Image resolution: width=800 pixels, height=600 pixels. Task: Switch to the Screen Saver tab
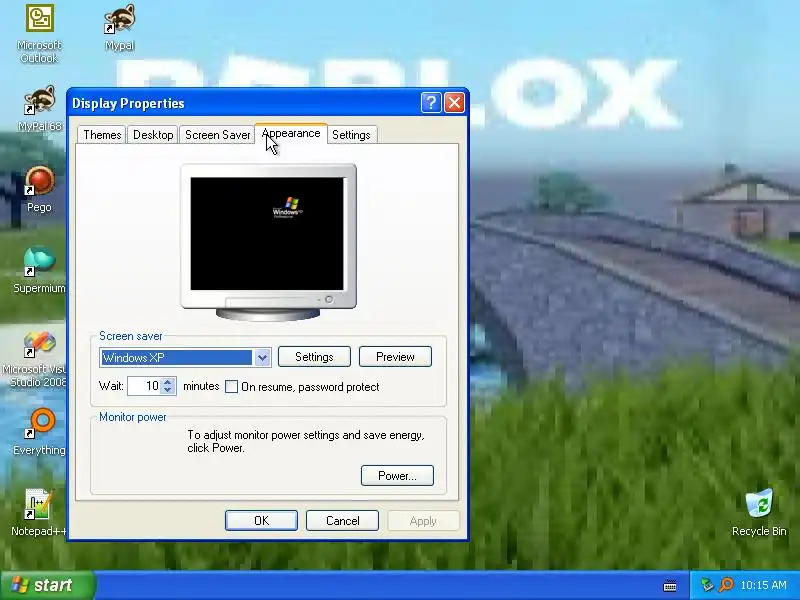(217, 135)
